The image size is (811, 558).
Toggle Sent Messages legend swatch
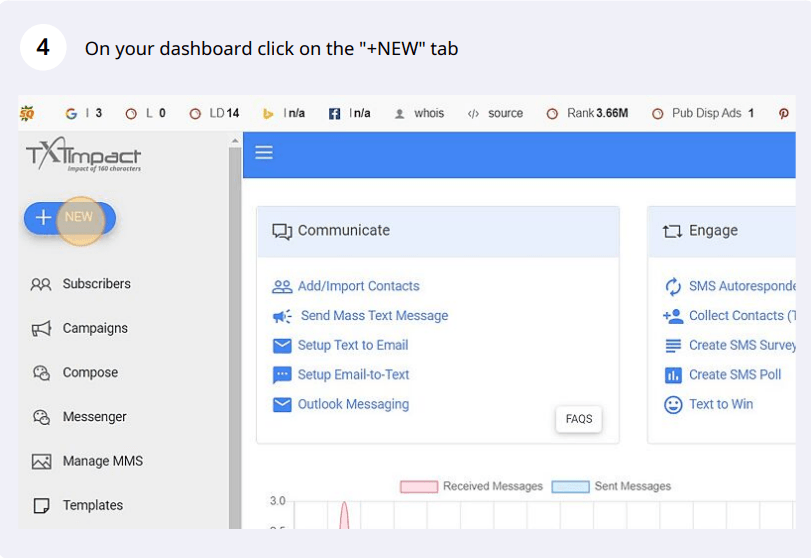[570, 487]
